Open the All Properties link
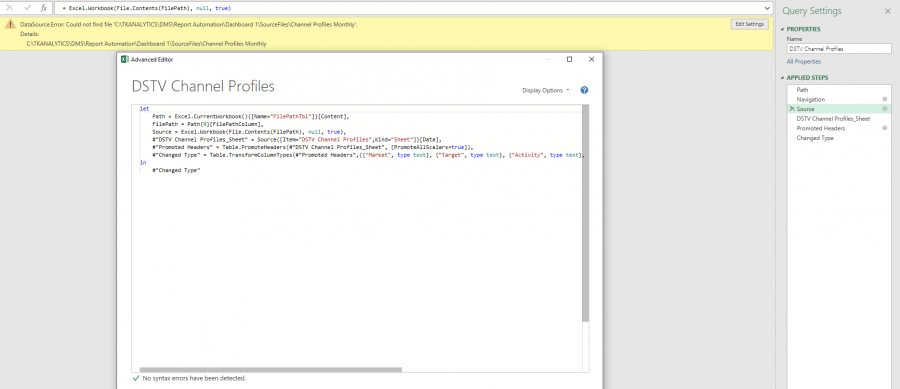900x389 pixels. (x=804, y=61)
